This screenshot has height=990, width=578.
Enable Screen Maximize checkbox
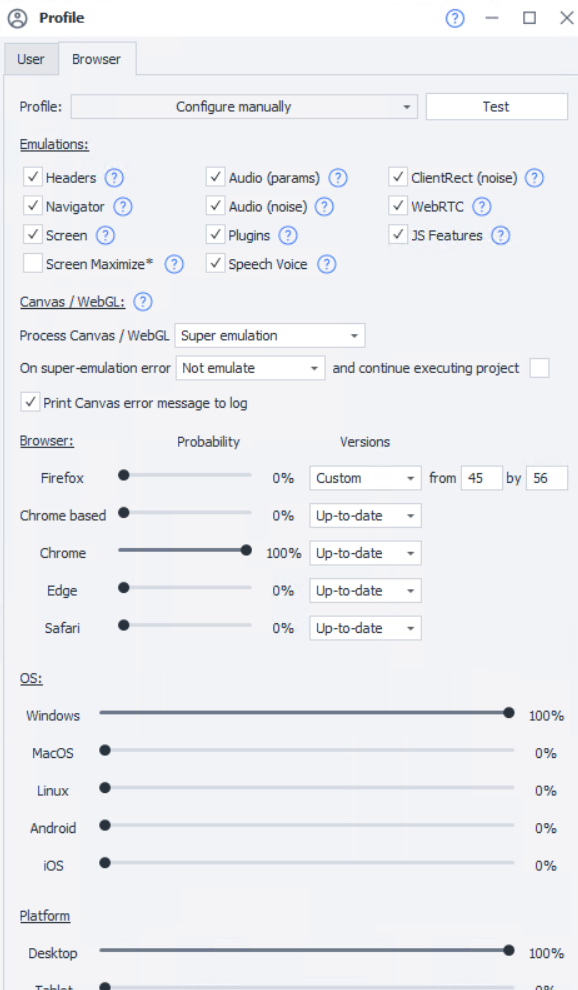[33, 263]
